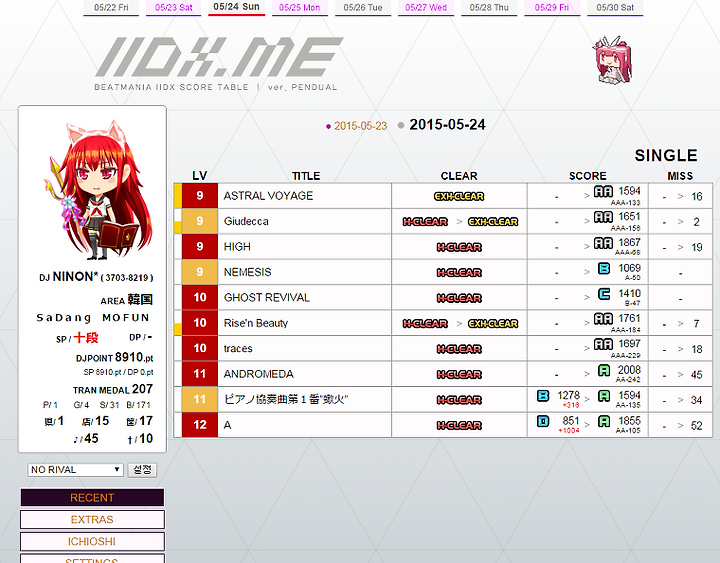Click the CLEAR column header
The width and height of the screenshot is (720, 563).
point(459,176)
